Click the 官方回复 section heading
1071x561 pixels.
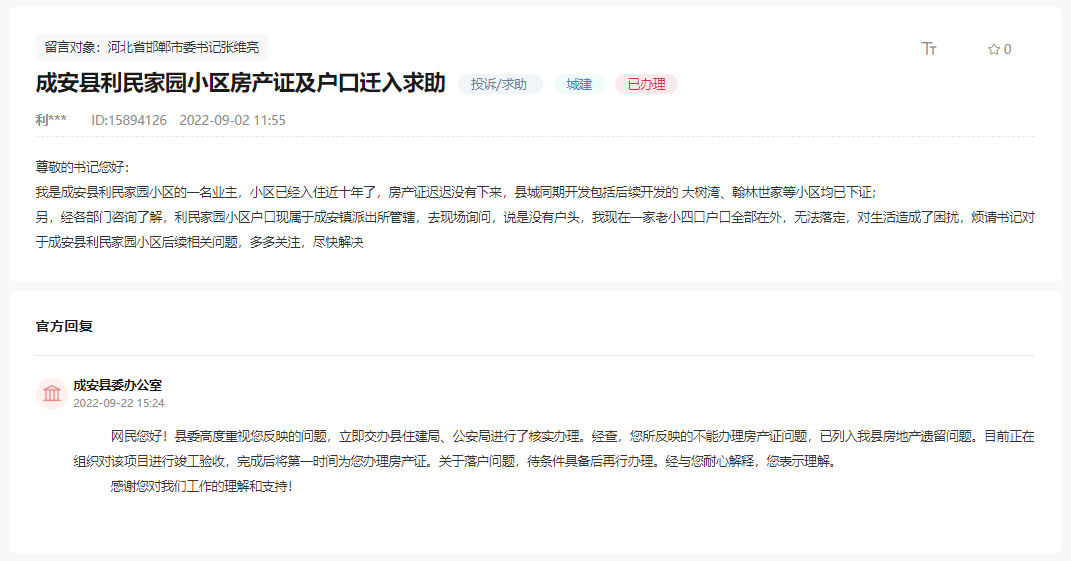[x=64, y=326]
